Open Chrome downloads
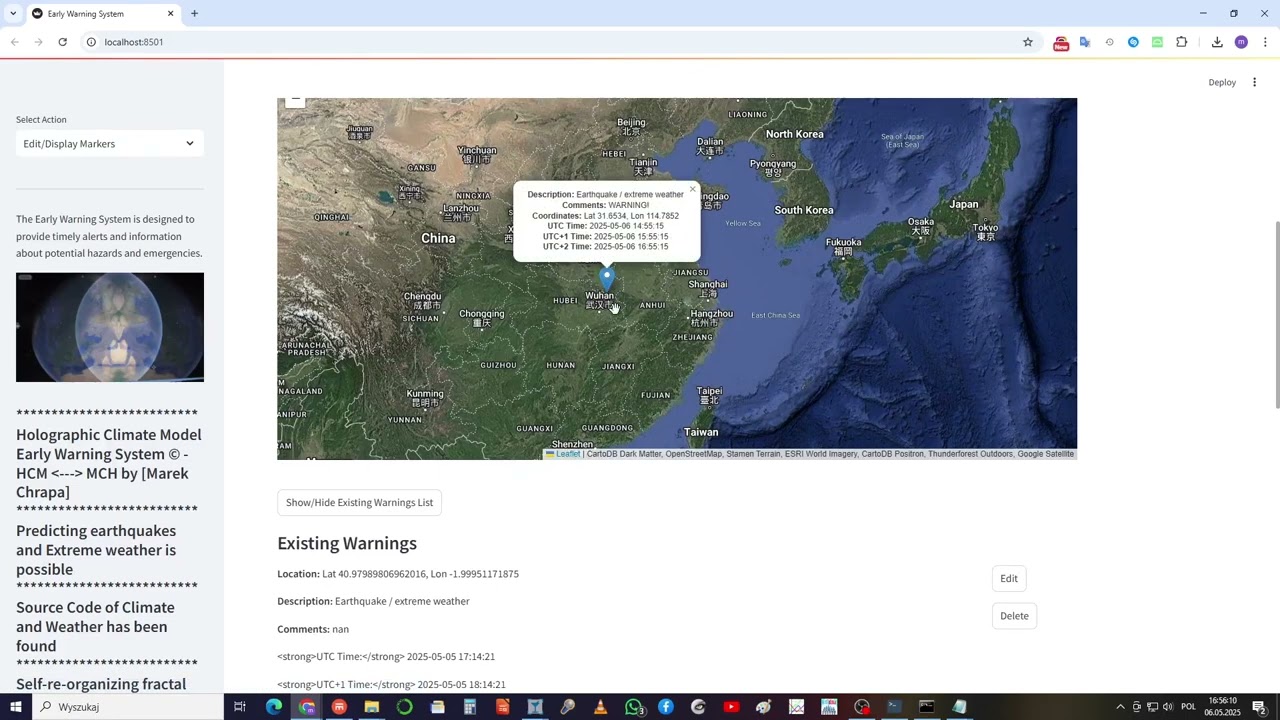Image resolution: width=1280 pixels, height=720 pixels. click(1217, 42)
